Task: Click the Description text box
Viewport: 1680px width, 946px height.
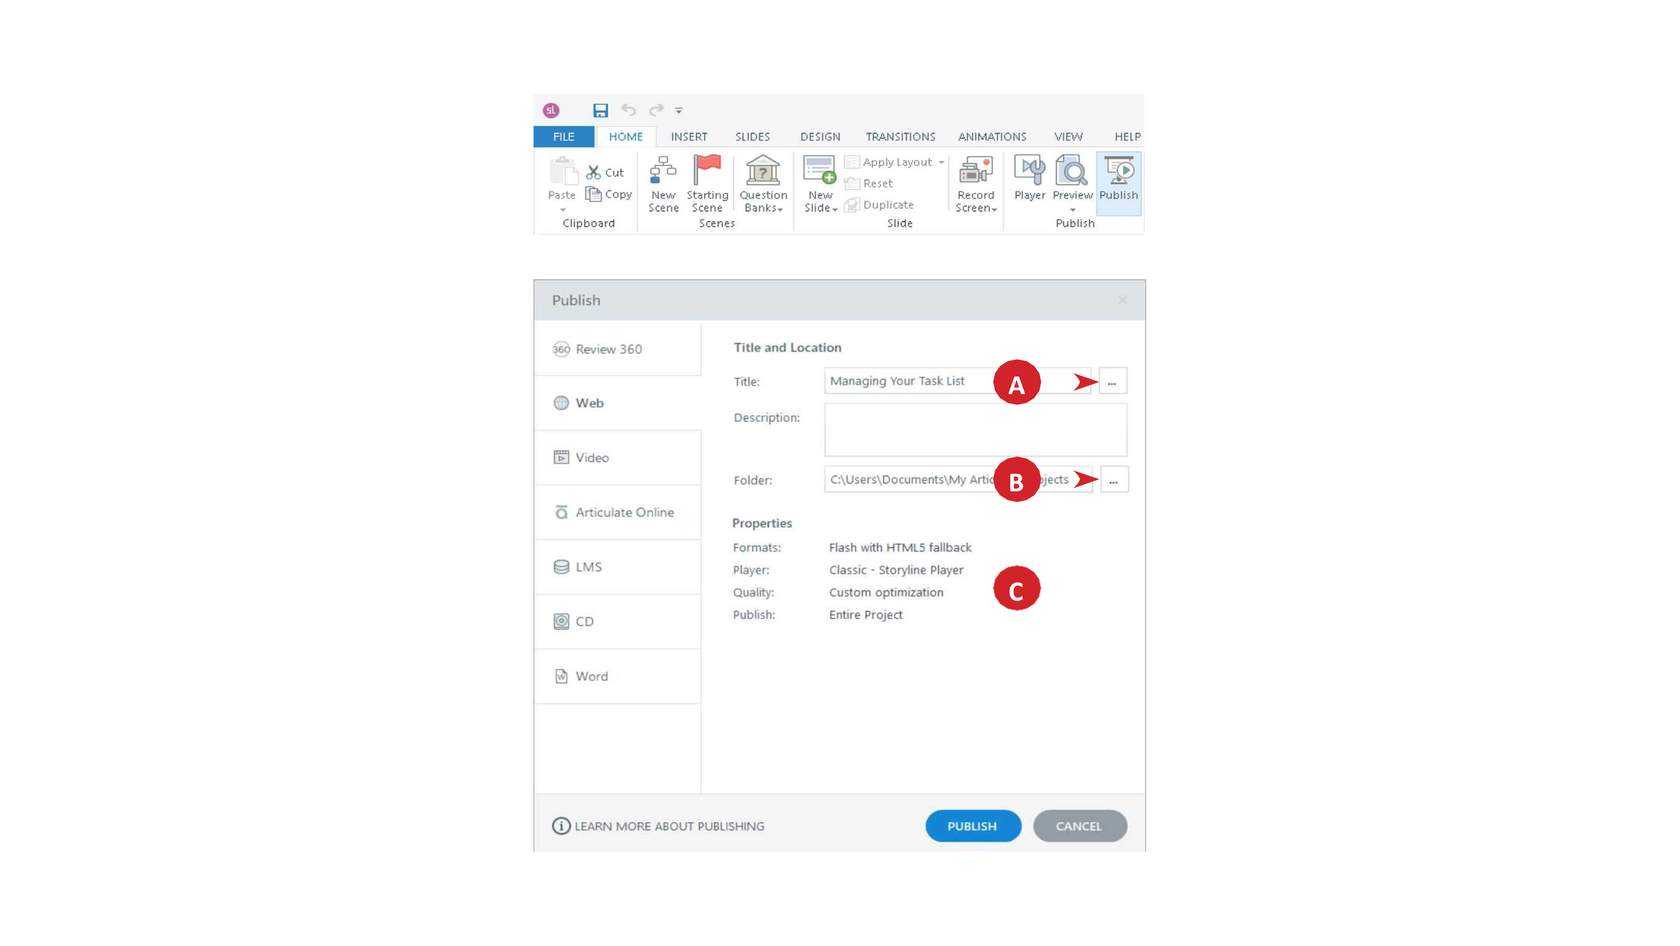Action: [x=976, y=430]
